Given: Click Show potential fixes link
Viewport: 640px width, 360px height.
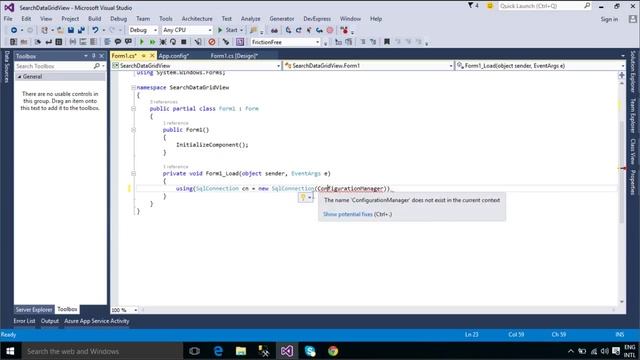Looking at the screenshot, I should (348, 214).
